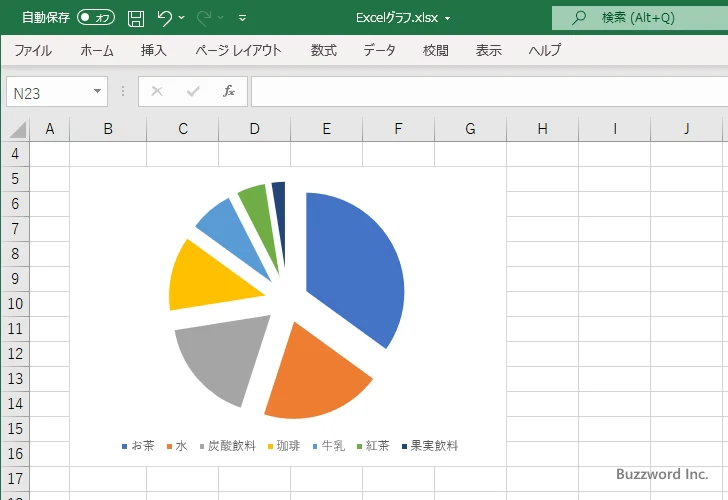Select the large blue お茶 pie slice

click(x=355, y=269)
